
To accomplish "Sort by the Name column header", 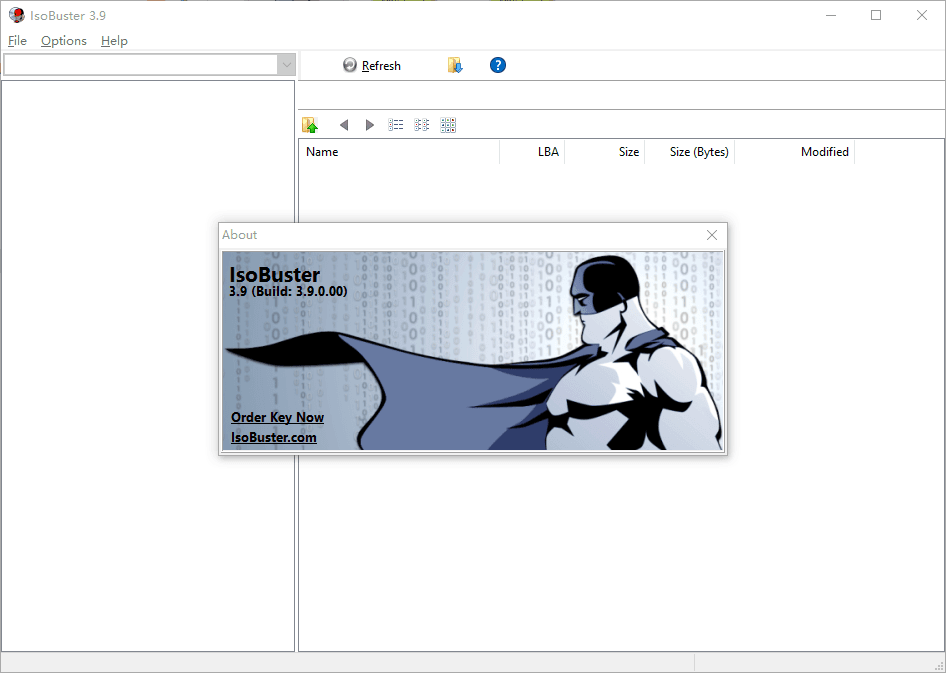I will point(399,152).
